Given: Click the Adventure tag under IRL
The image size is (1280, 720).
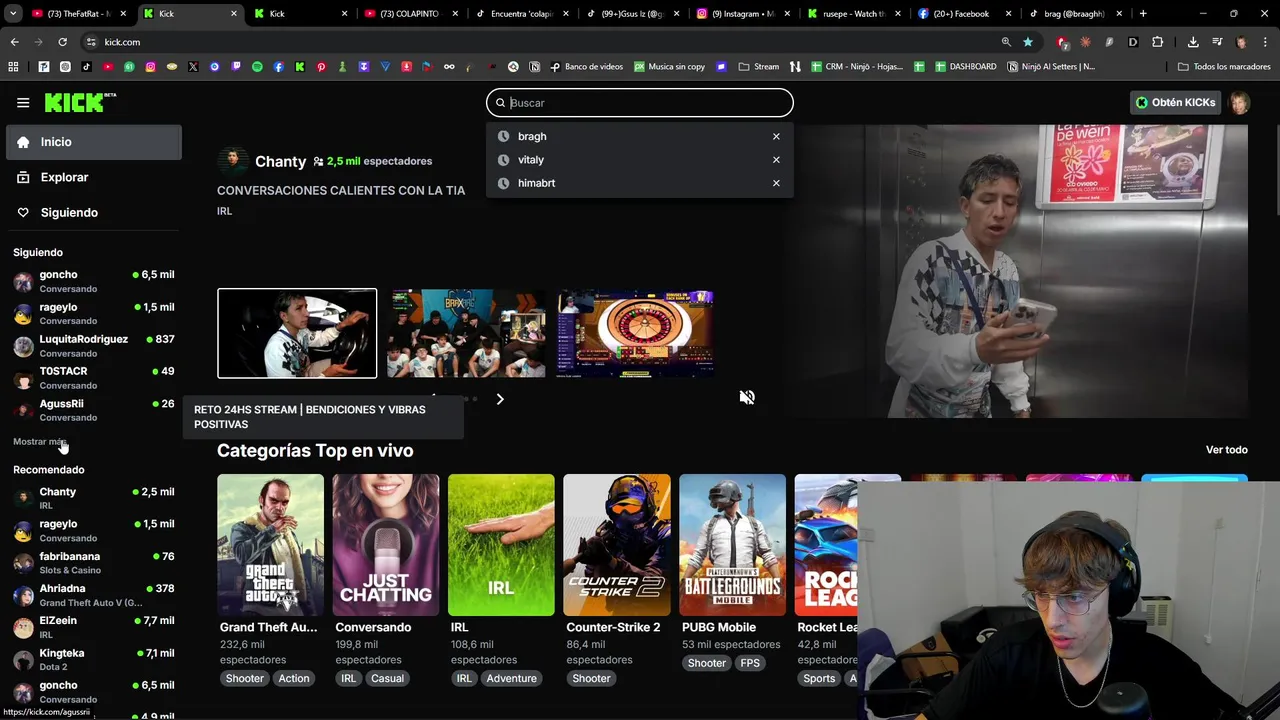Looking at the screenshot, I should [x=511, y=678].
